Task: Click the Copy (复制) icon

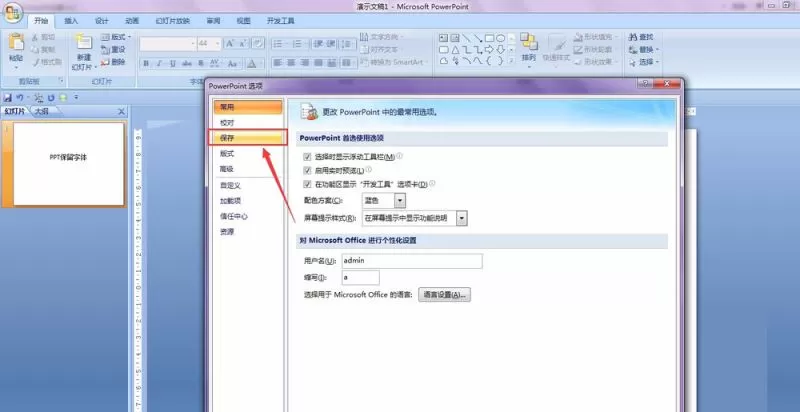Action: pyautogui.click(x=35, y=49)
